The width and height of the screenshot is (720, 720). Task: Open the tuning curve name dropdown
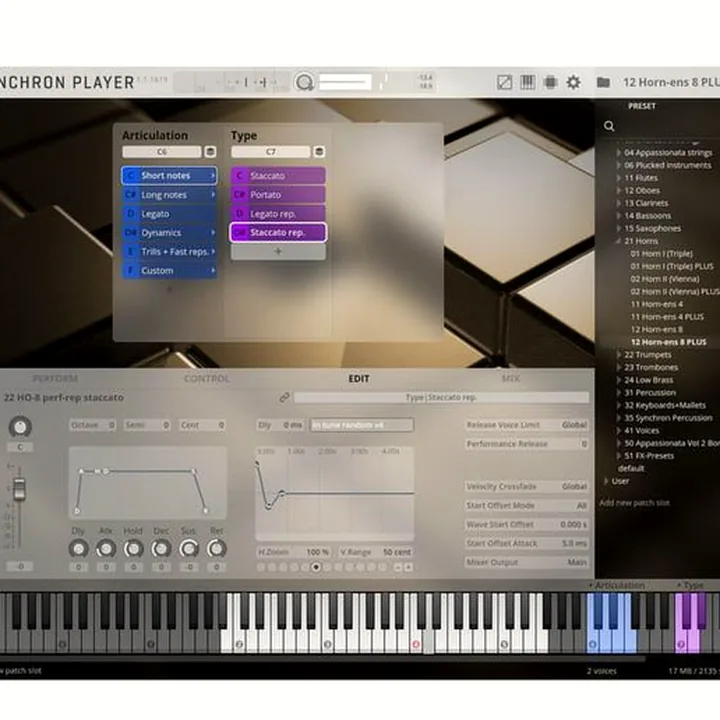click(362, 425)
